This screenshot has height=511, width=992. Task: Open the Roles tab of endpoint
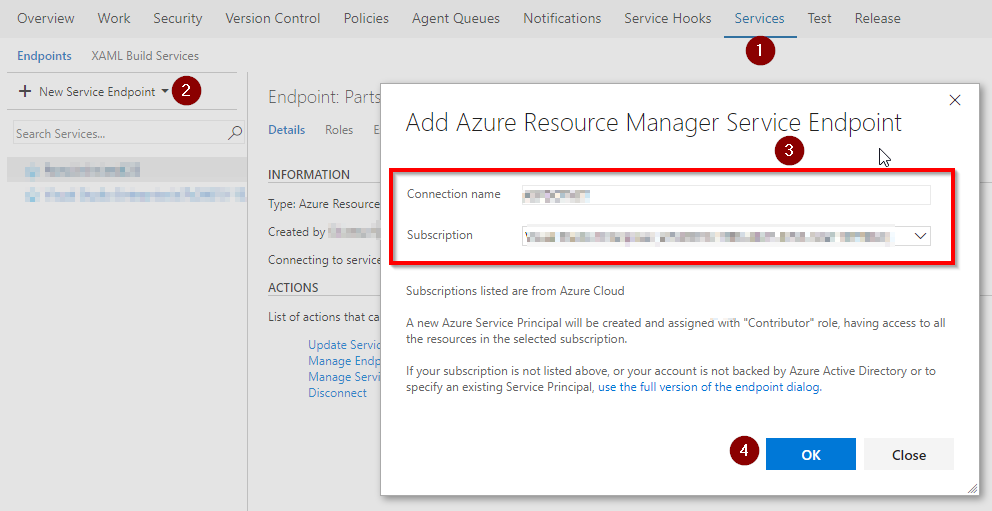339,130
